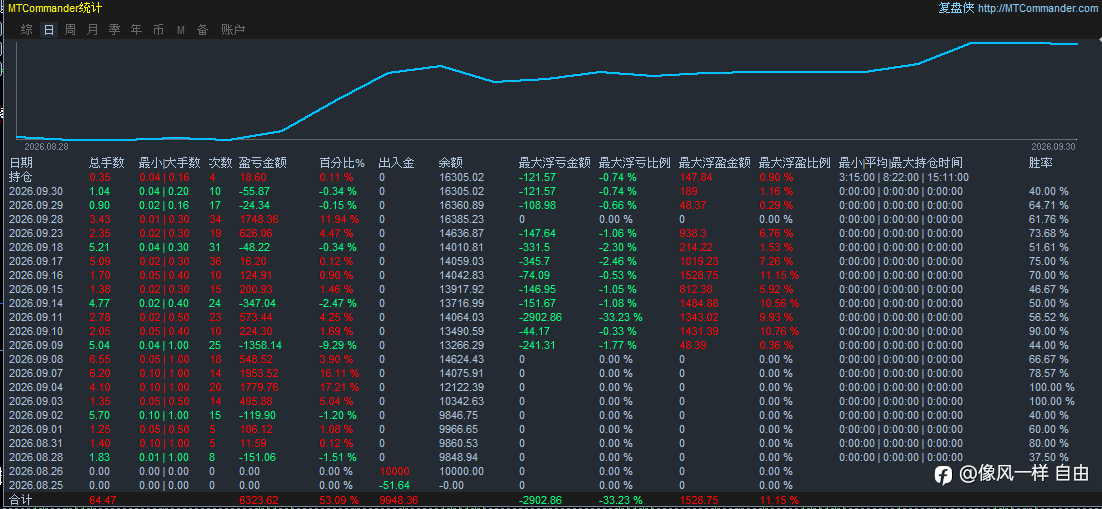Click the 次数 column header
The height and width of the screenshot is (509, 1102).
(220, 162)
